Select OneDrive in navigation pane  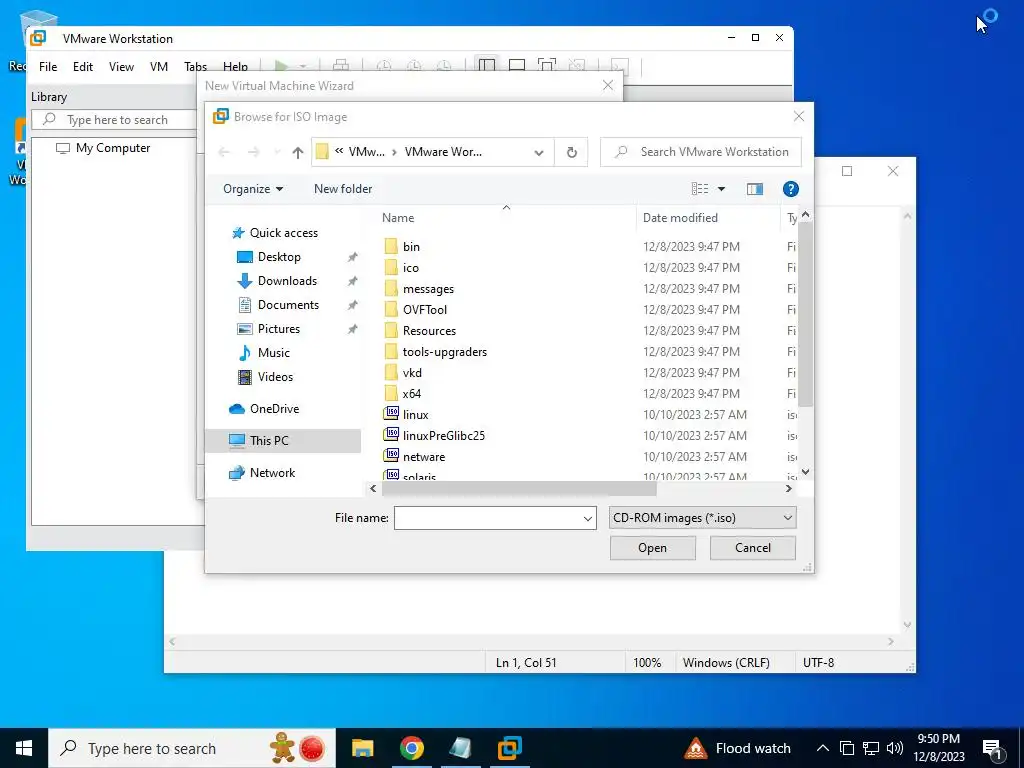click(x=274, y=409)
